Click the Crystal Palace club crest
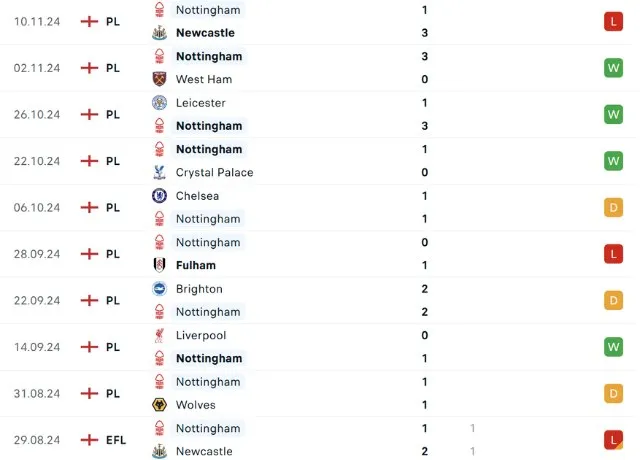Image resolution: width=640 pixels, height=460 pixels. coord(158,172)
